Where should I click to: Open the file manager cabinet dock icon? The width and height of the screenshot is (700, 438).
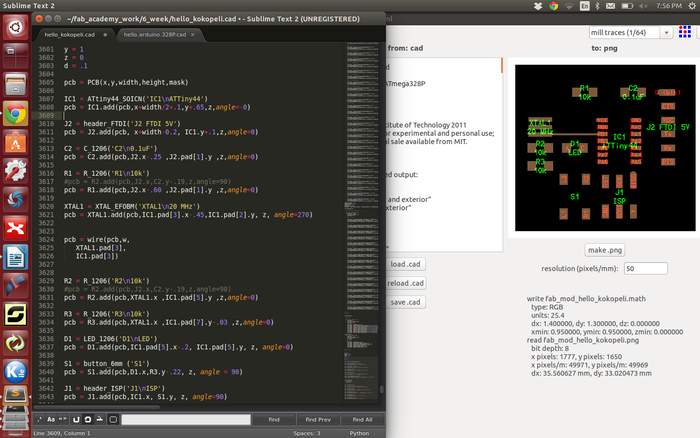16,84
